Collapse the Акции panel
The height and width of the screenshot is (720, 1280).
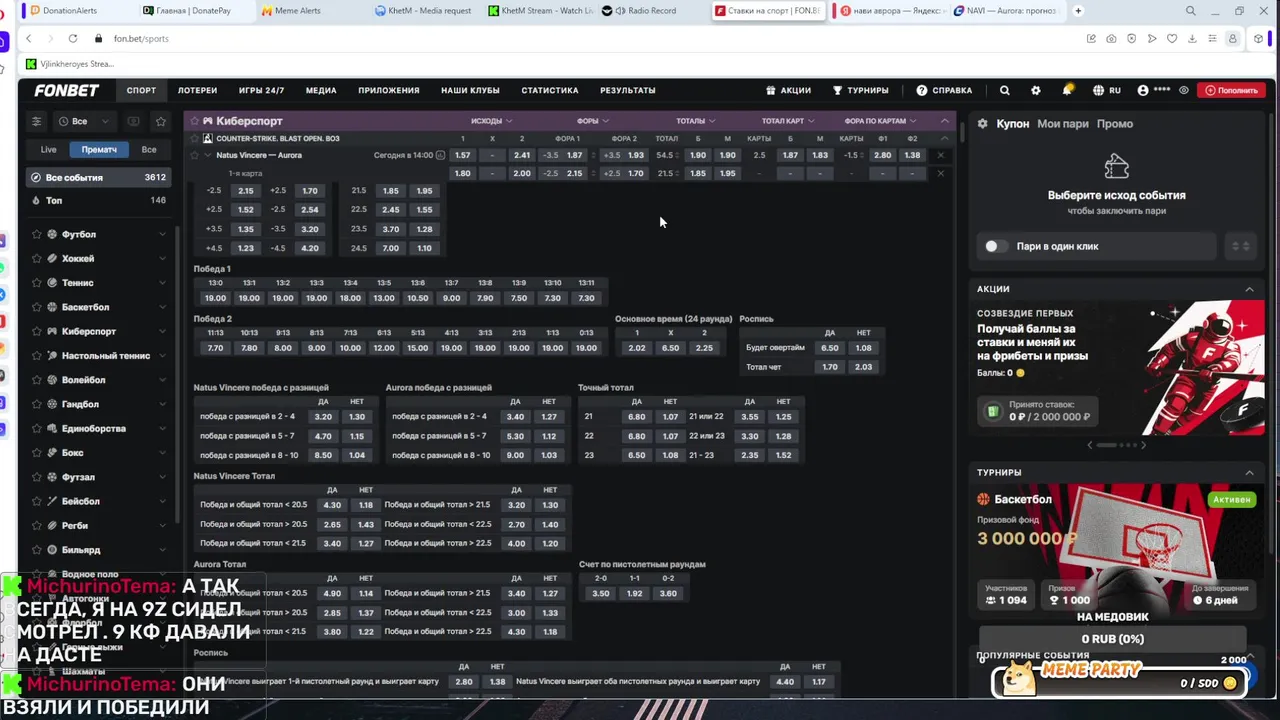click(1249, 289)
